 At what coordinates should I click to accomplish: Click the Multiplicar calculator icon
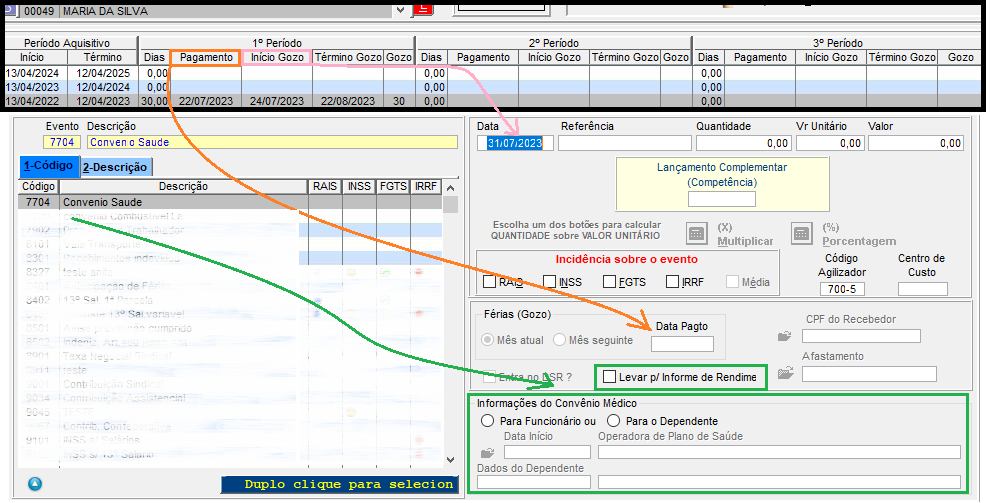pyautogui.click(x=696, y=234)
